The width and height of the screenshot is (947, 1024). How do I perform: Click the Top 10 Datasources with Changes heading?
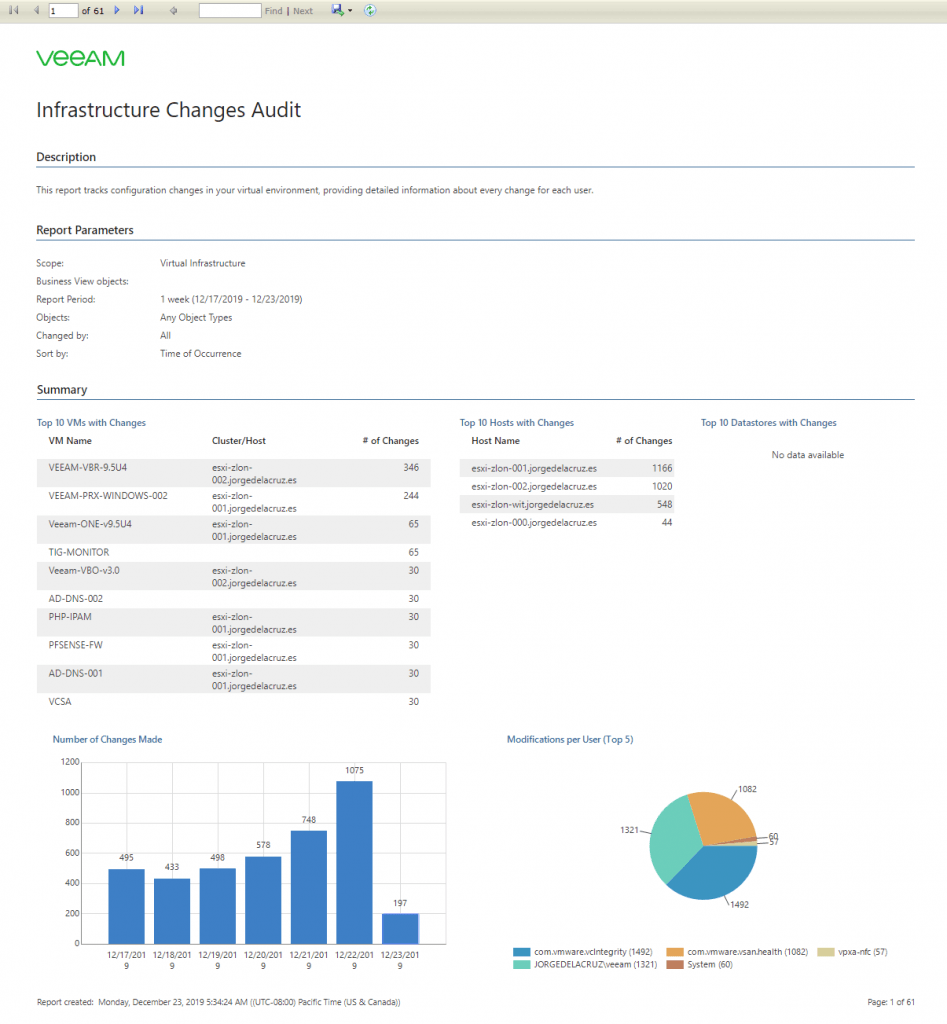pyautogui.click(x=769, y=423)
